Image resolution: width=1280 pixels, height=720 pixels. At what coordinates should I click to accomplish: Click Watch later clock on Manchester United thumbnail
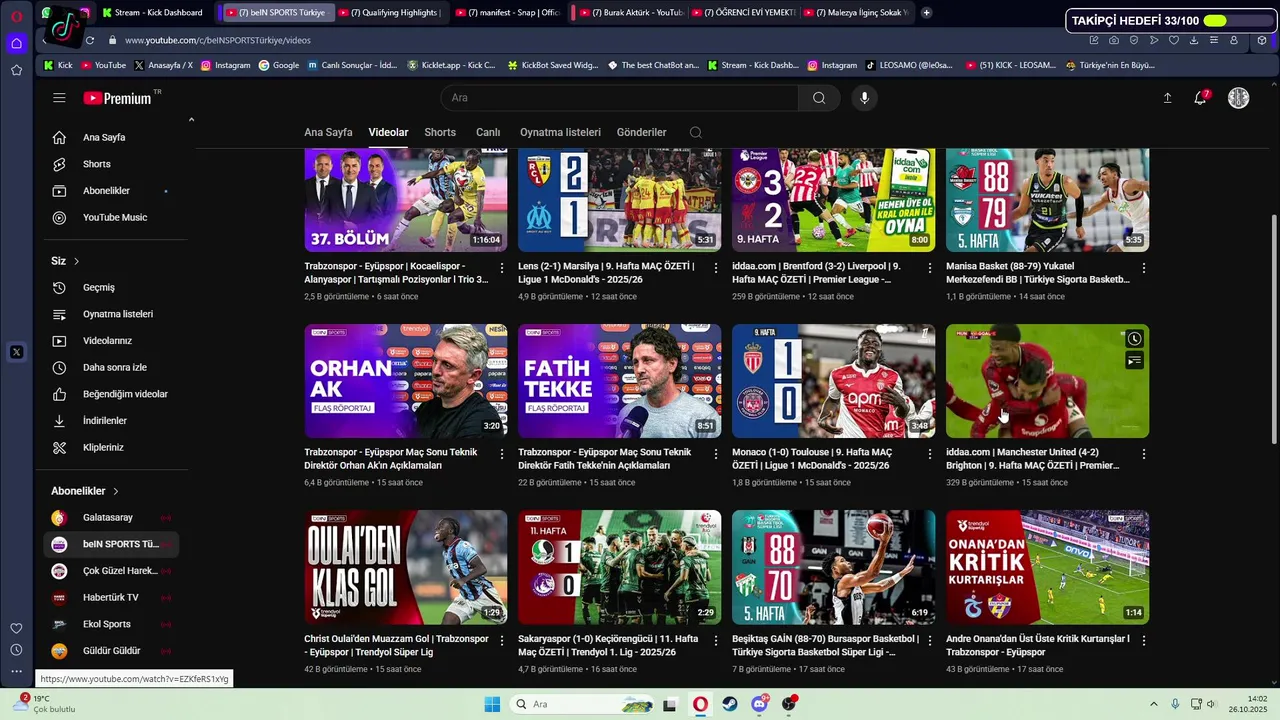pyautogui.click(x=1134, y=339)
